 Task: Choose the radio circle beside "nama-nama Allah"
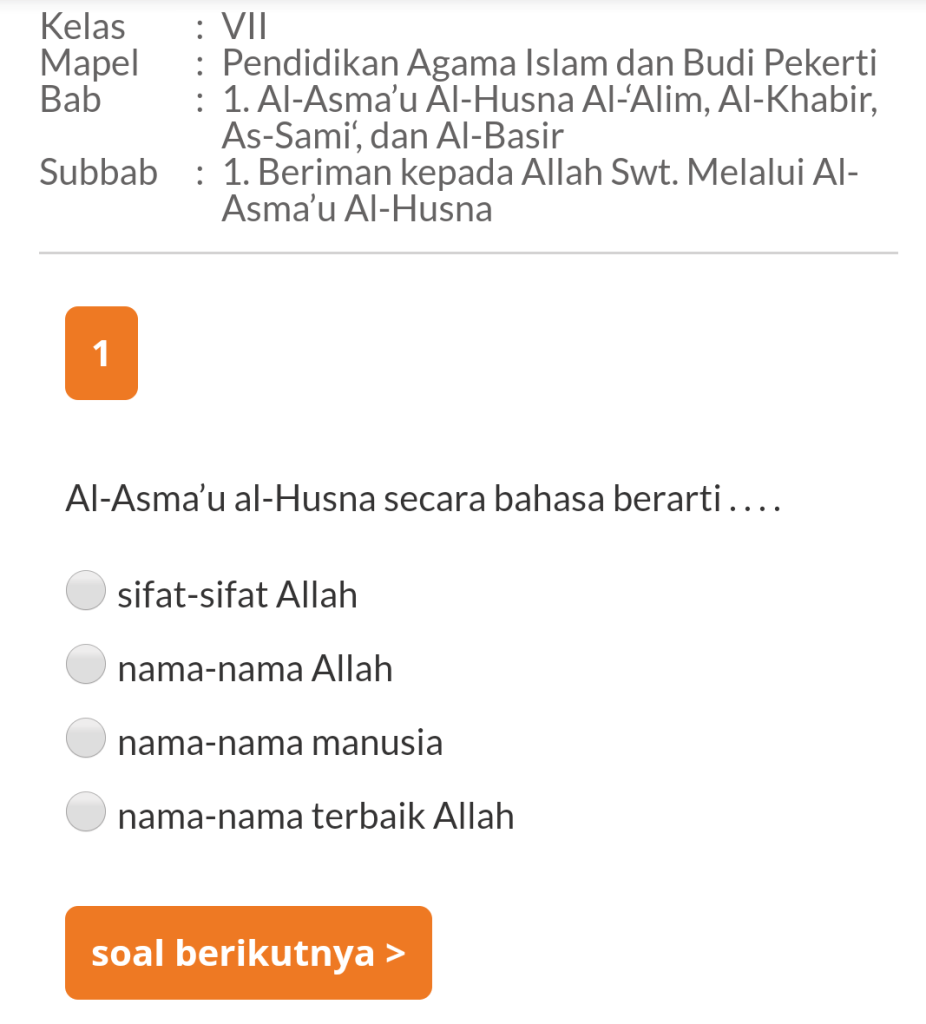coord(86,664)
